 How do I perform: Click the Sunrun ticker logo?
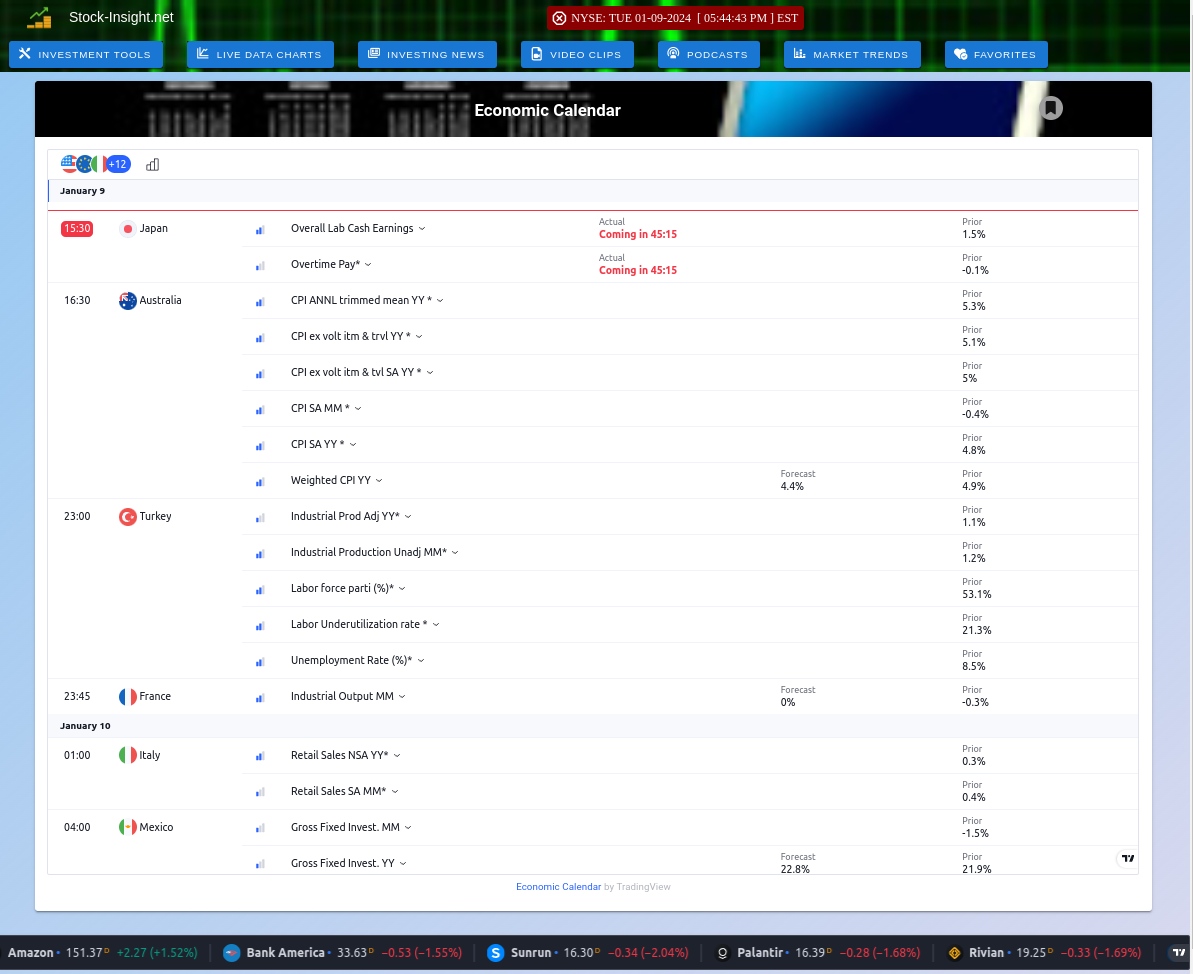[x=495, y=953]
